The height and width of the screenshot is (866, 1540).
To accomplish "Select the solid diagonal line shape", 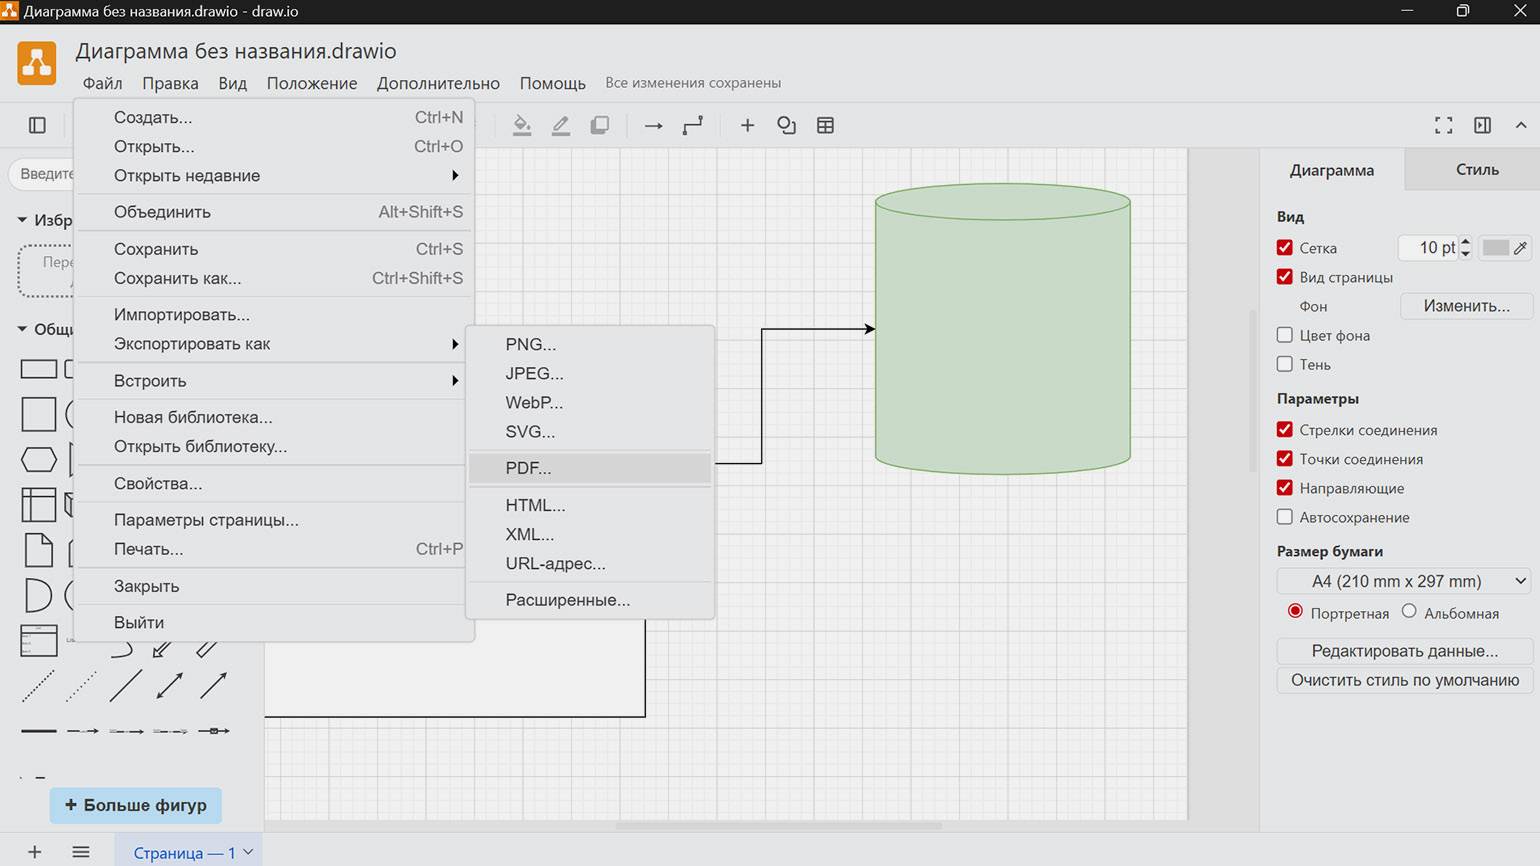I will [125, 686].
